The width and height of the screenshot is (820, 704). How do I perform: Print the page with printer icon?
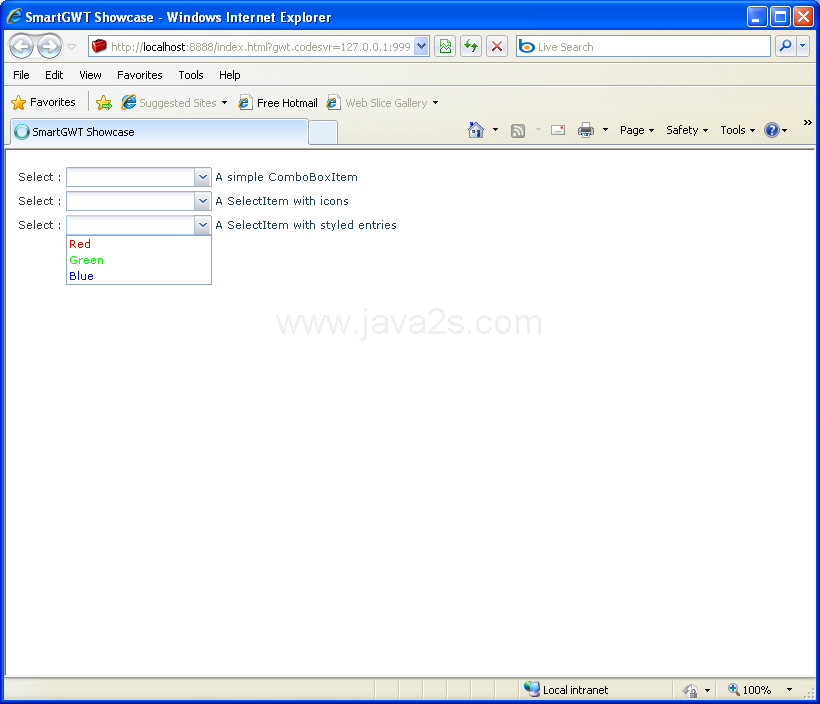pos(586,130)
